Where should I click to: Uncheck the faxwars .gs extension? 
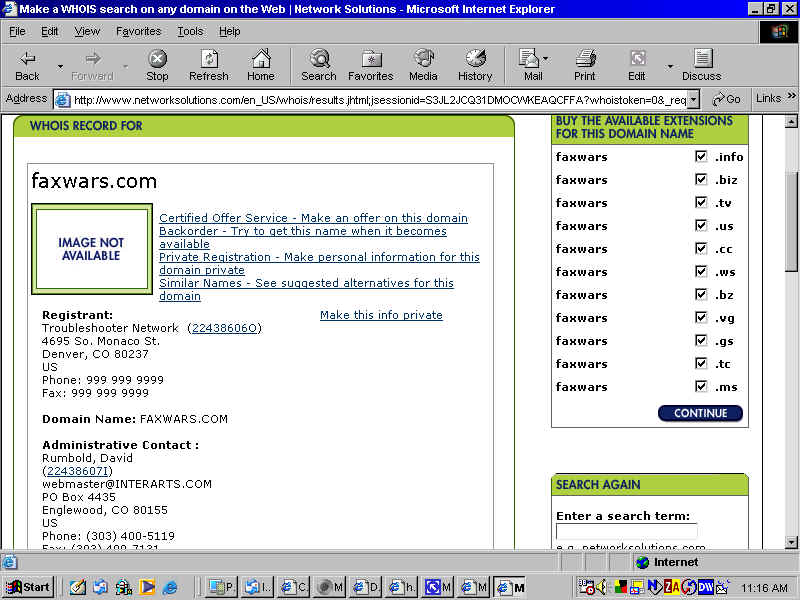(701, 340)
